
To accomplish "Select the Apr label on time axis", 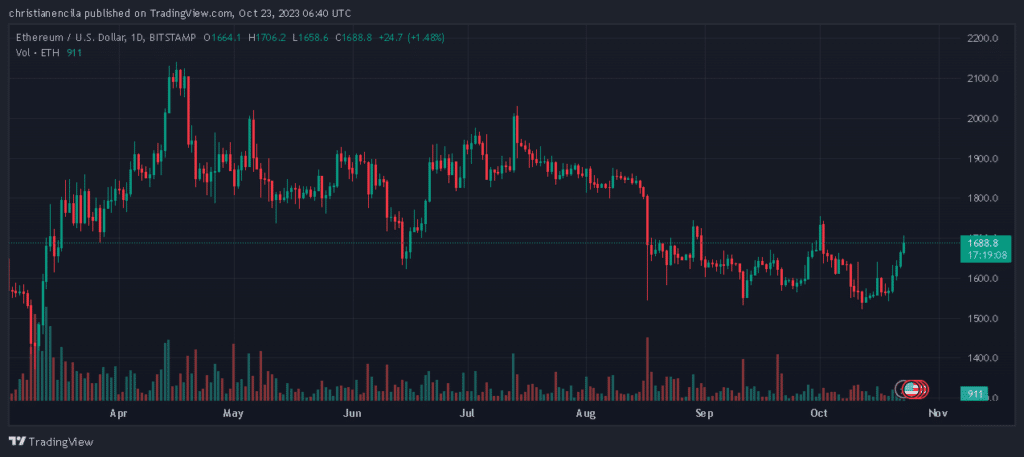I will (118, 412).
